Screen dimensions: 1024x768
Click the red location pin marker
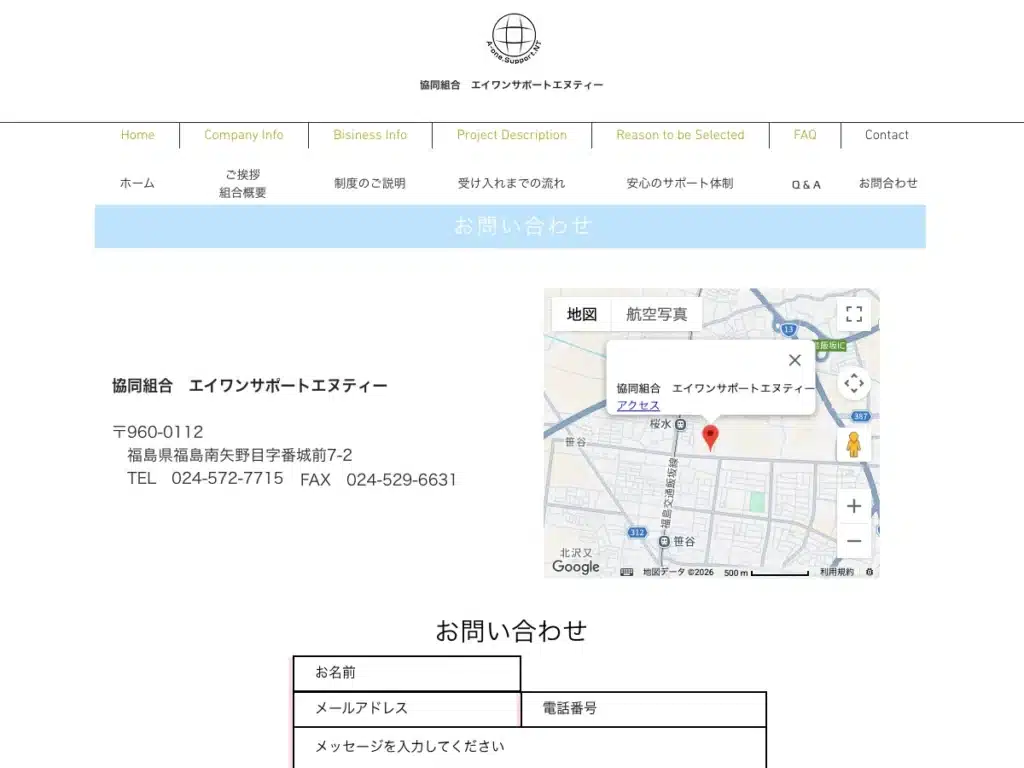(711, 436)
